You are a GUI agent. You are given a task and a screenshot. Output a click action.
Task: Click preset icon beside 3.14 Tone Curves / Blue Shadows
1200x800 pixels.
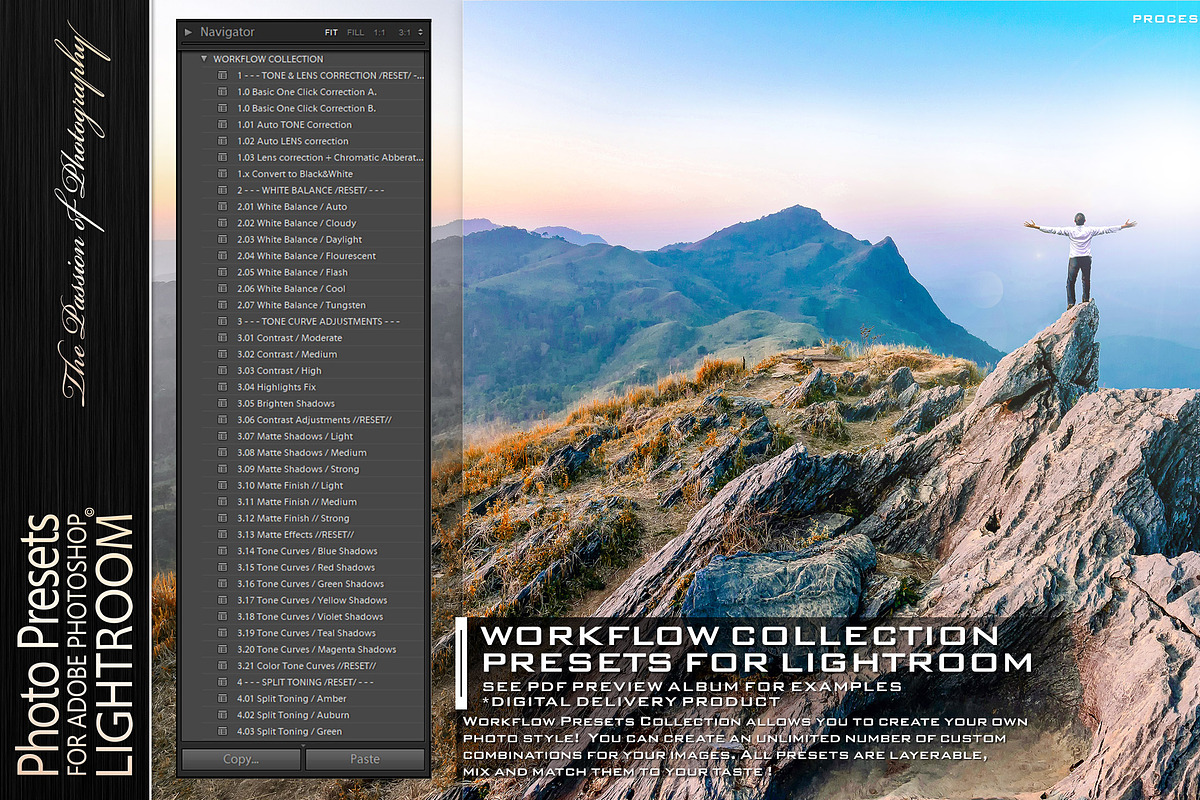pyautogui.click(x=223, y=551)
